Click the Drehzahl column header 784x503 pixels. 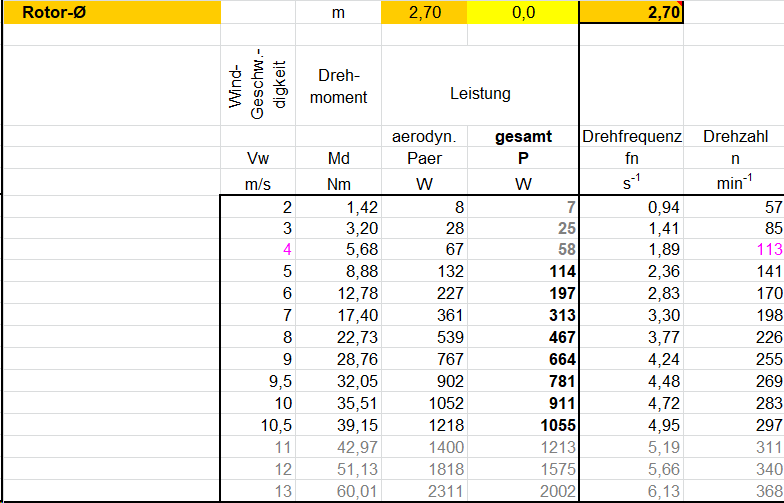pyautogui.click(x=734, y=137)
